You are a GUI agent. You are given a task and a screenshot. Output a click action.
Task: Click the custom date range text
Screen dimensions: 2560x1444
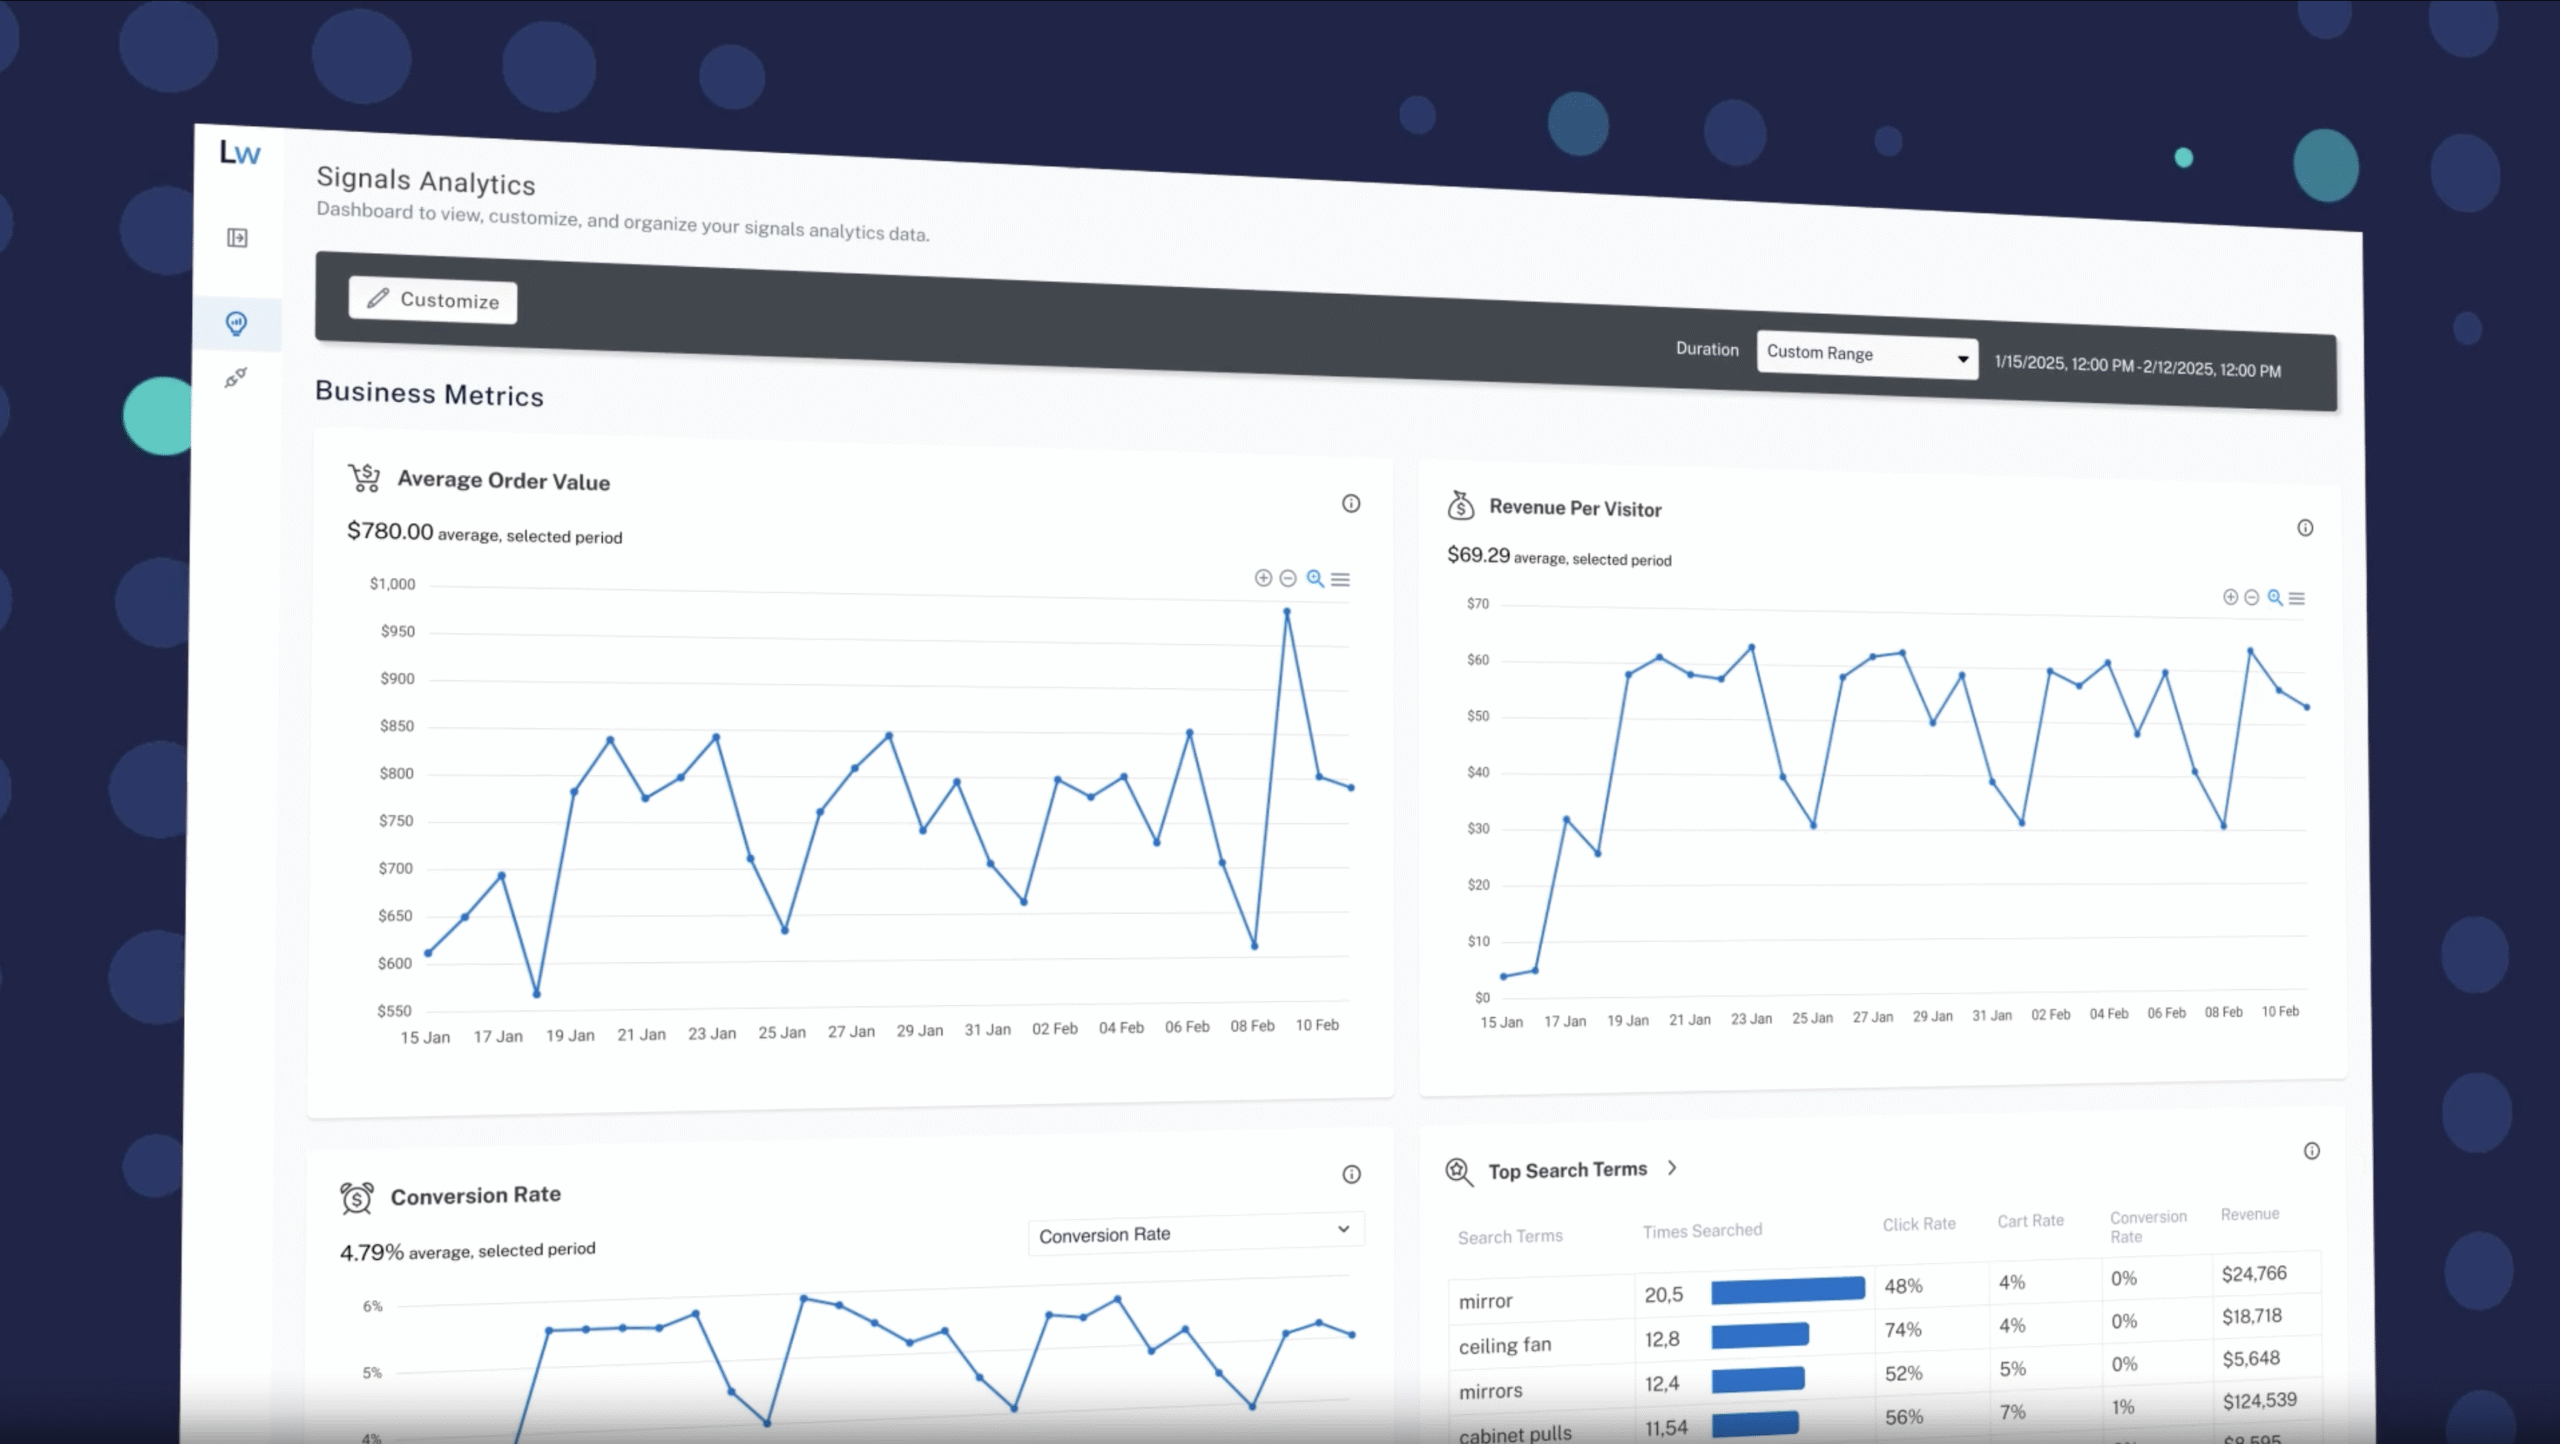coord(2137,366)
